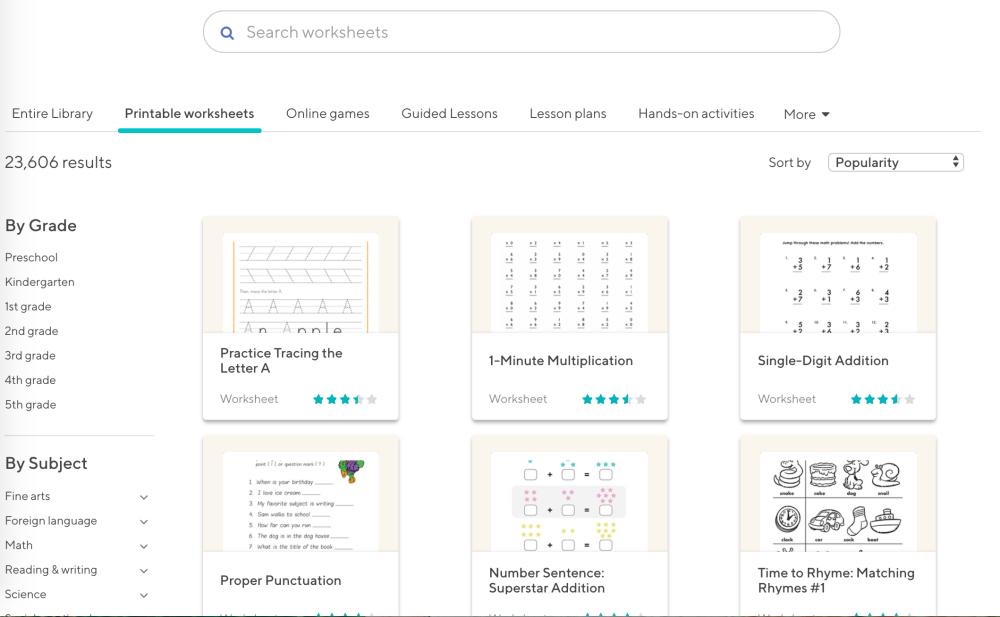Click the magnifying glass search icon

227,33
